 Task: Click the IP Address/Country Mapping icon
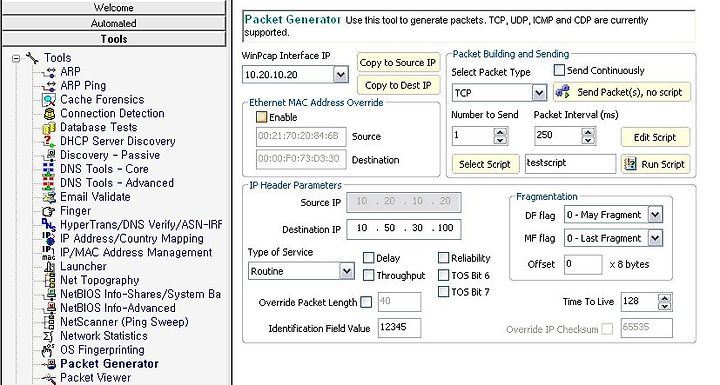click(49, 239)
